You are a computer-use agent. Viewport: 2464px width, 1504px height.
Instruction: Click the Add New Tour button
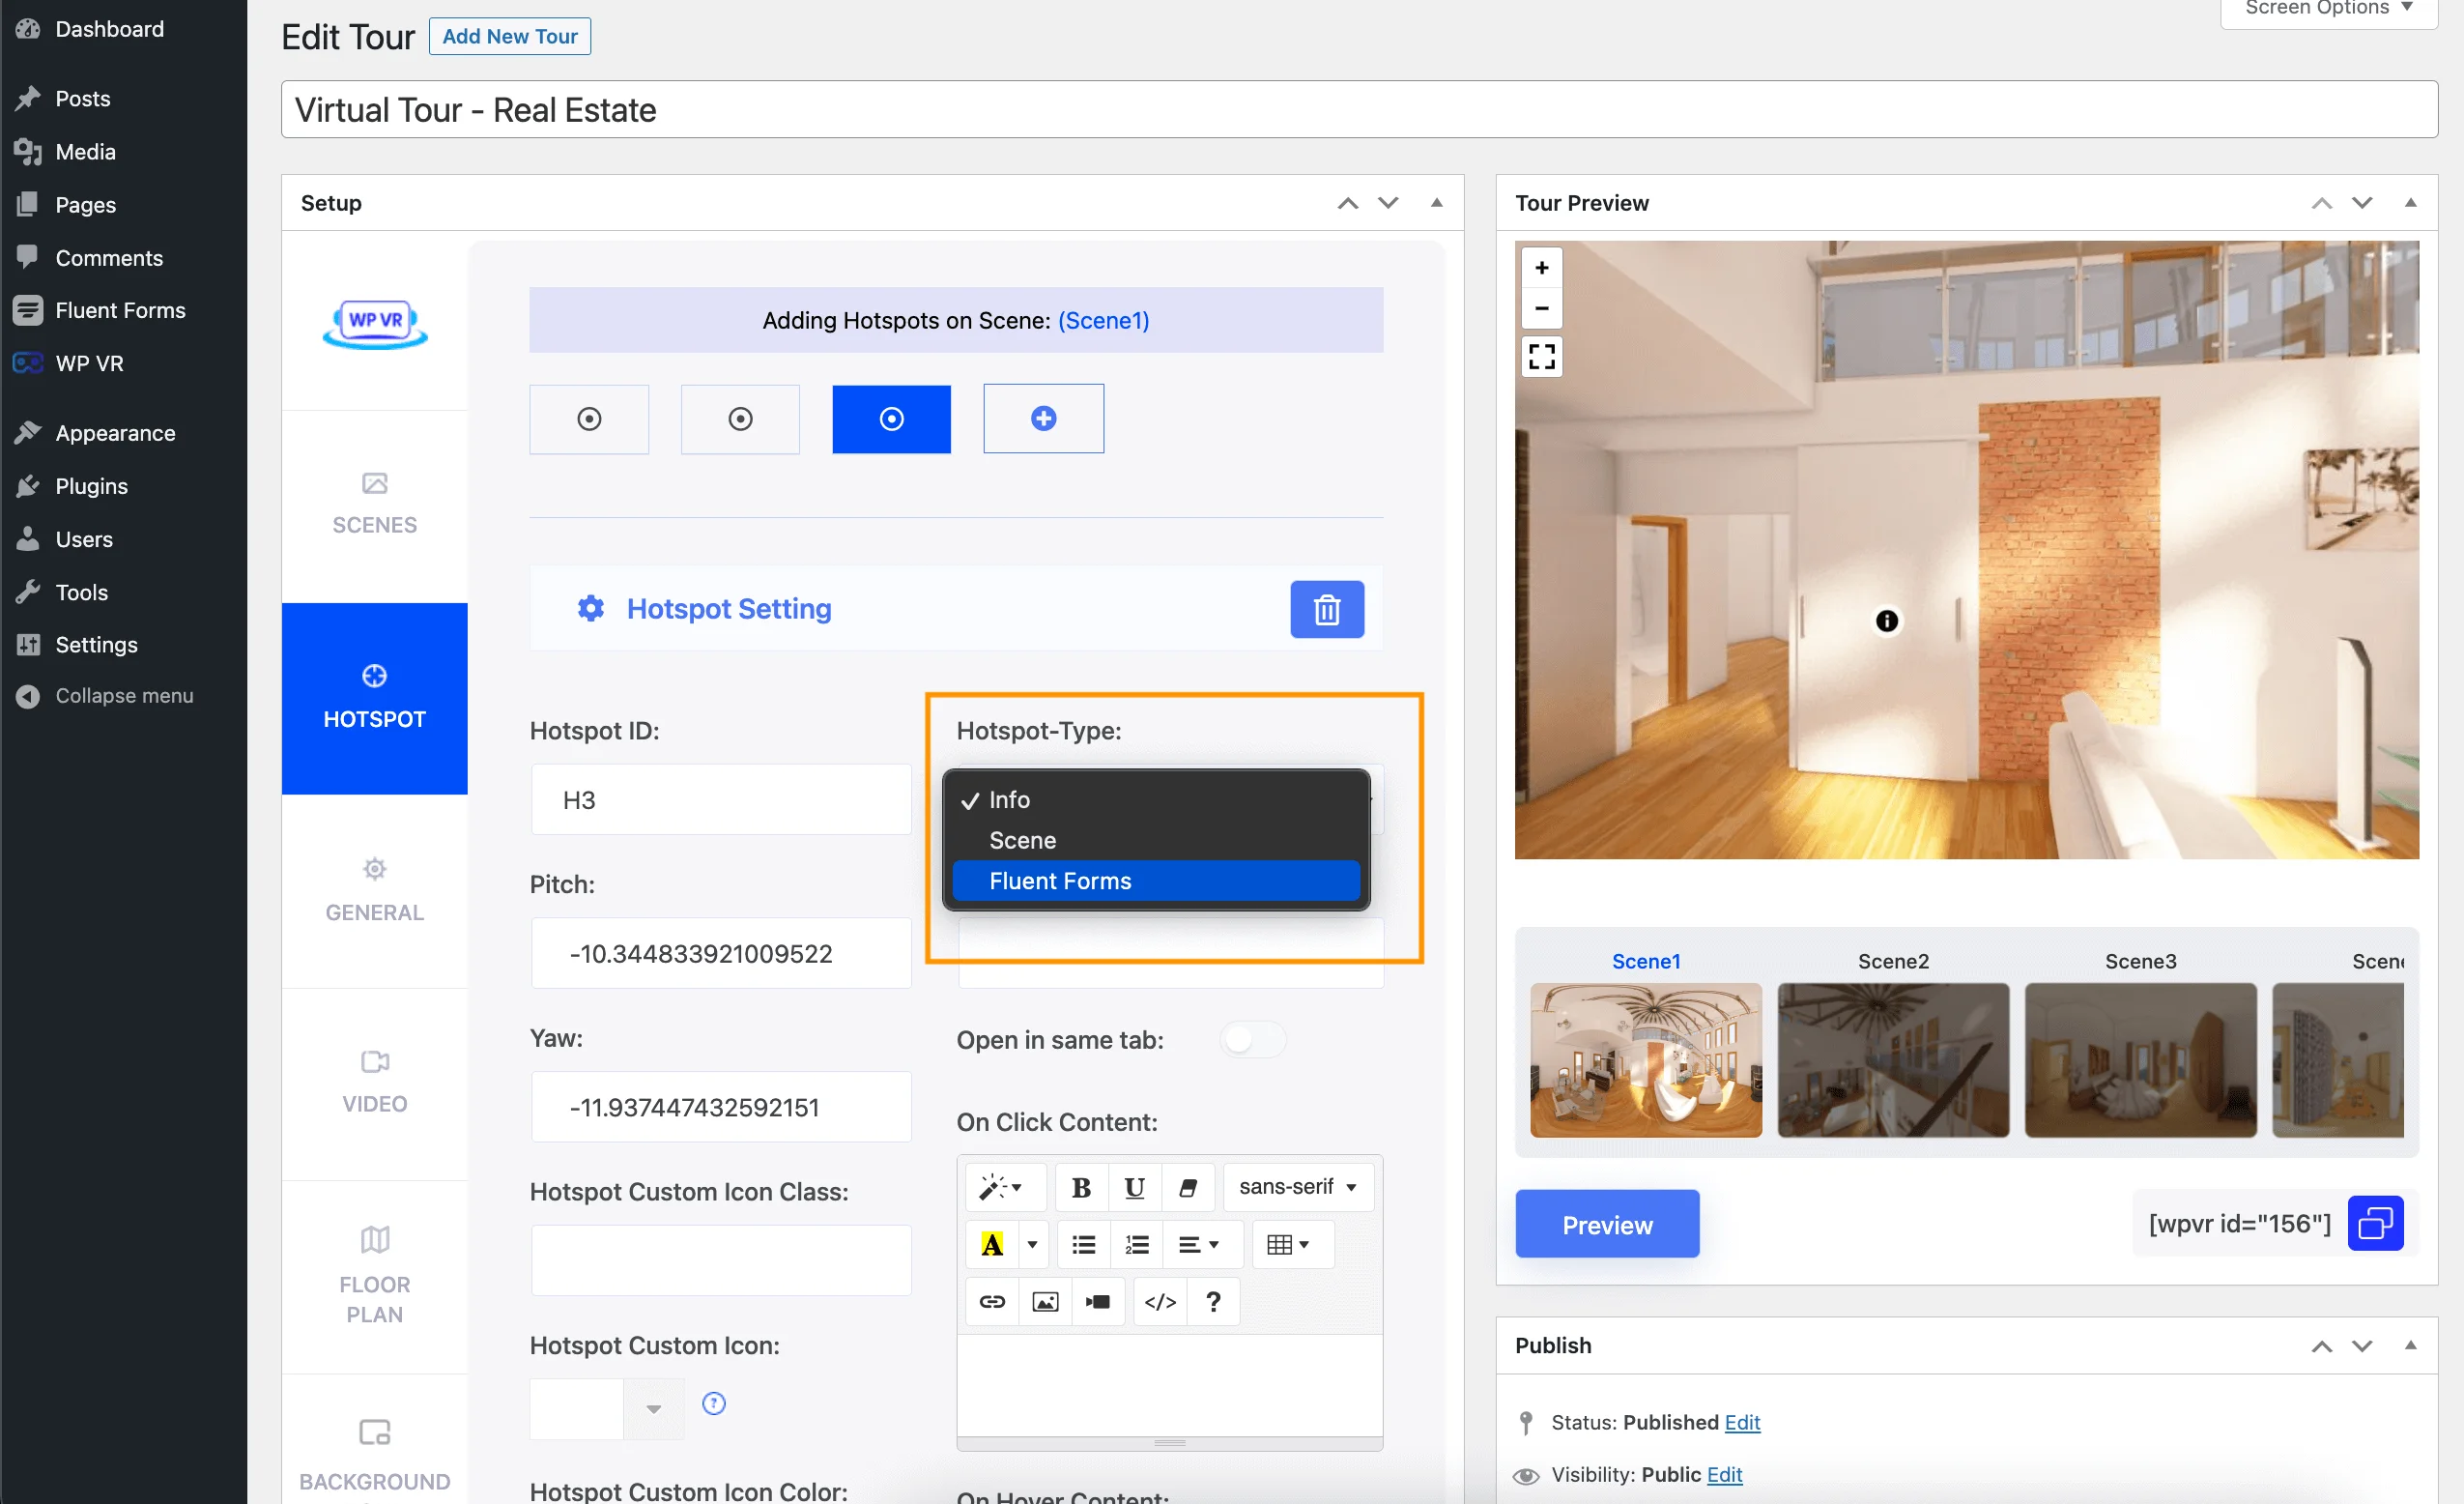(x=508, y=35)
